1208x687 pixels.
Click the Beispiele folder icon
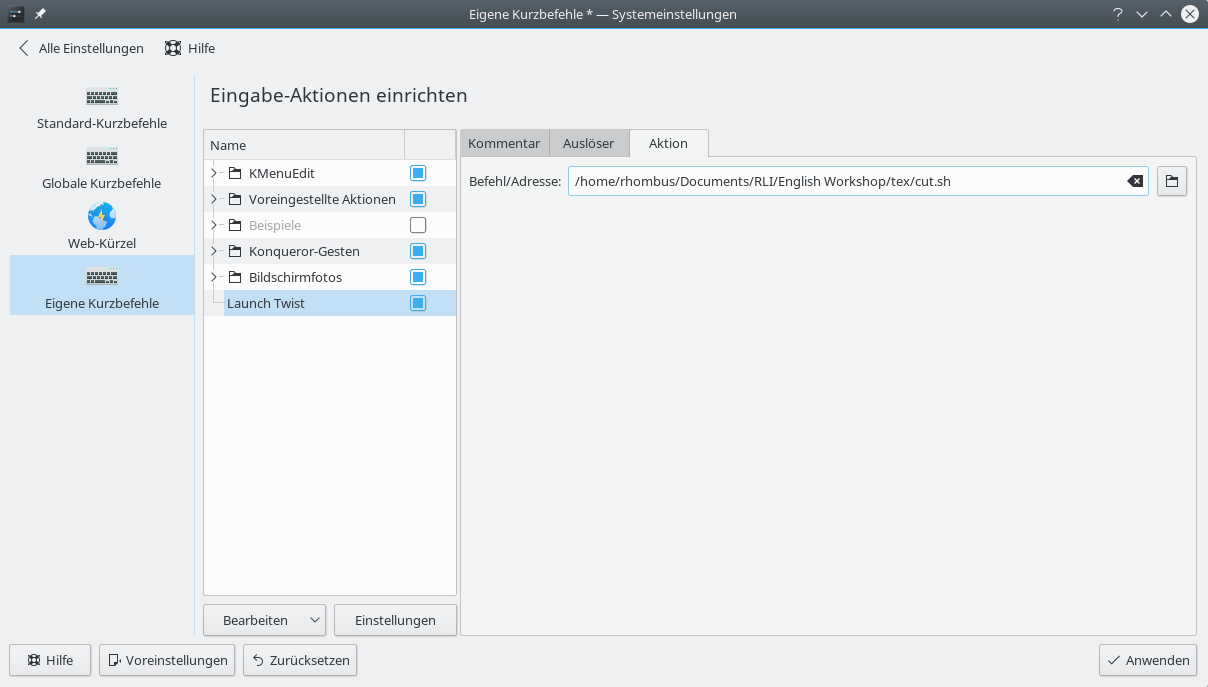coord(235,225)
